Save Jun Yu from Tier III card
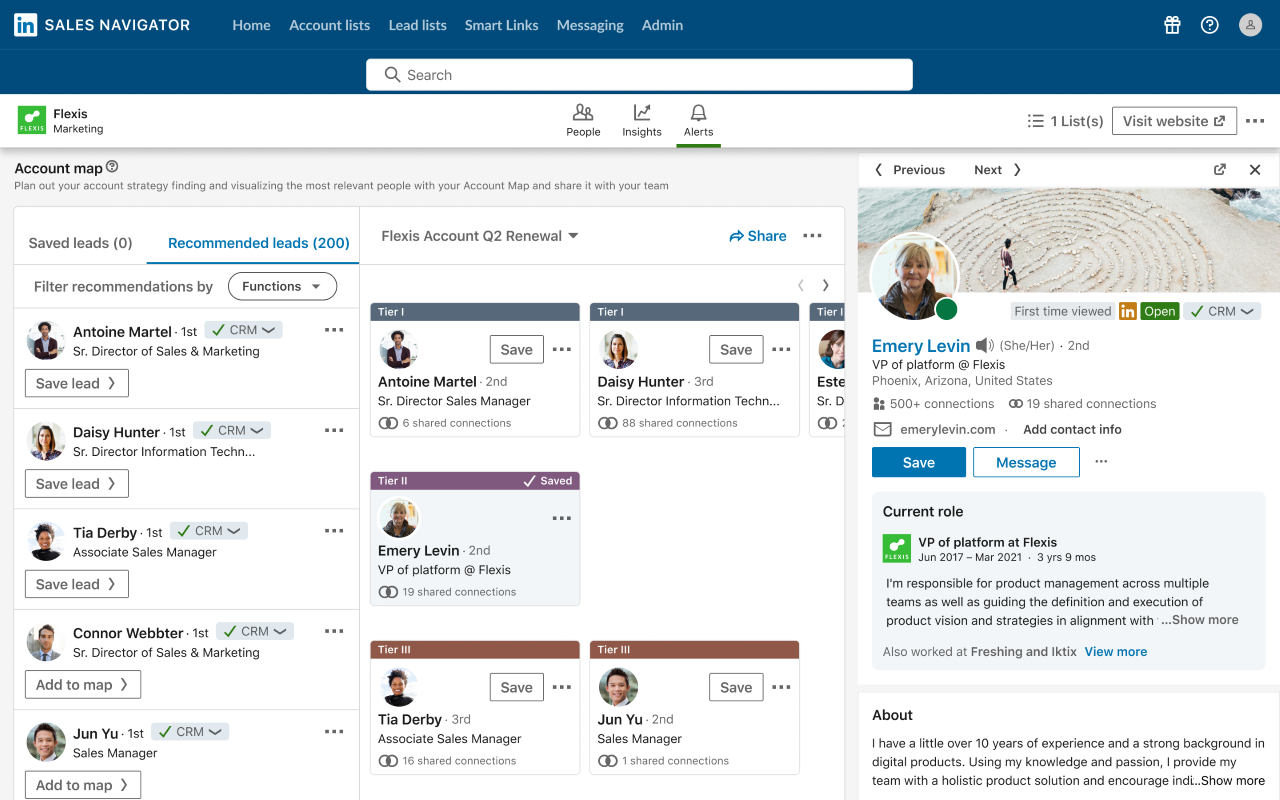 736,687
